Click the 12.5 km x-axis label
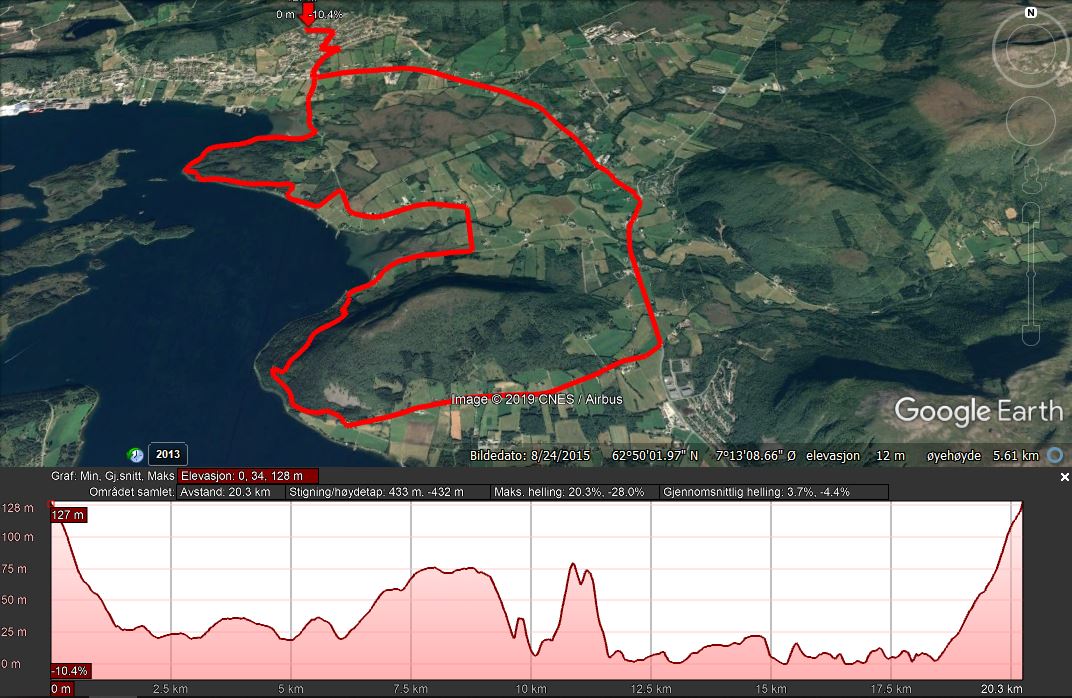 click(x=651, y=689)
